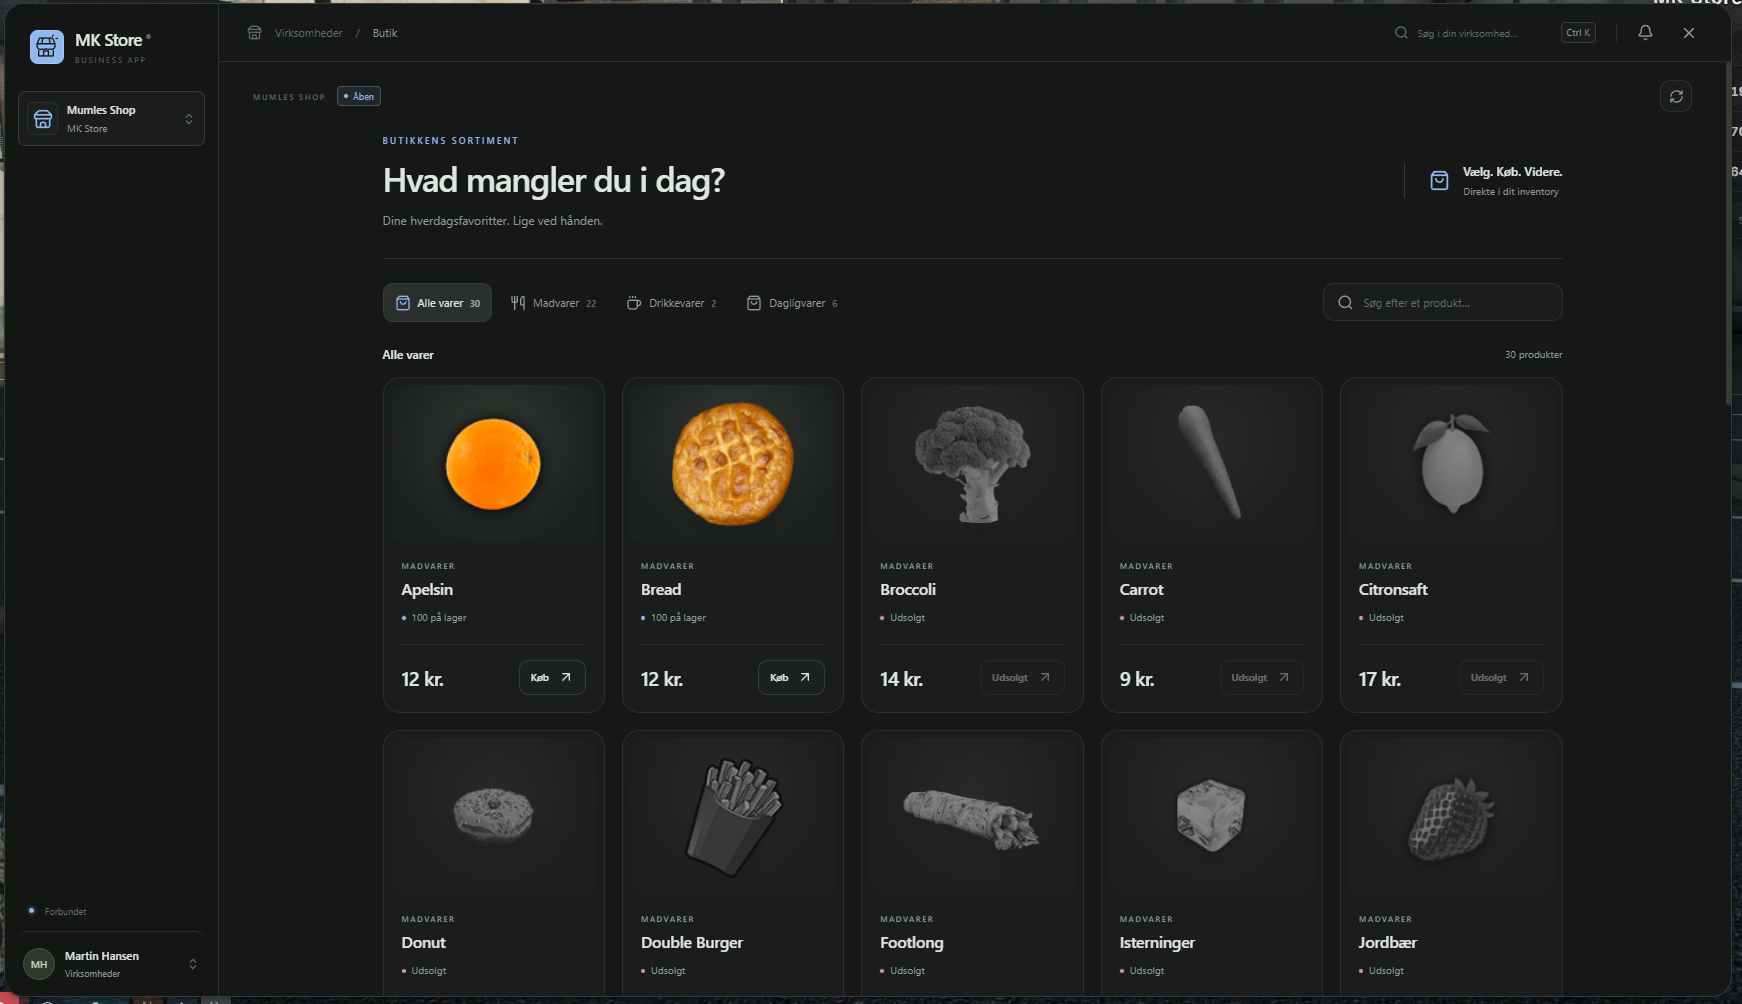This screenshot has width=1742, height=1004.
Task: Click the Udsolgt button on Citronsaft
Action: point(1500,678)
